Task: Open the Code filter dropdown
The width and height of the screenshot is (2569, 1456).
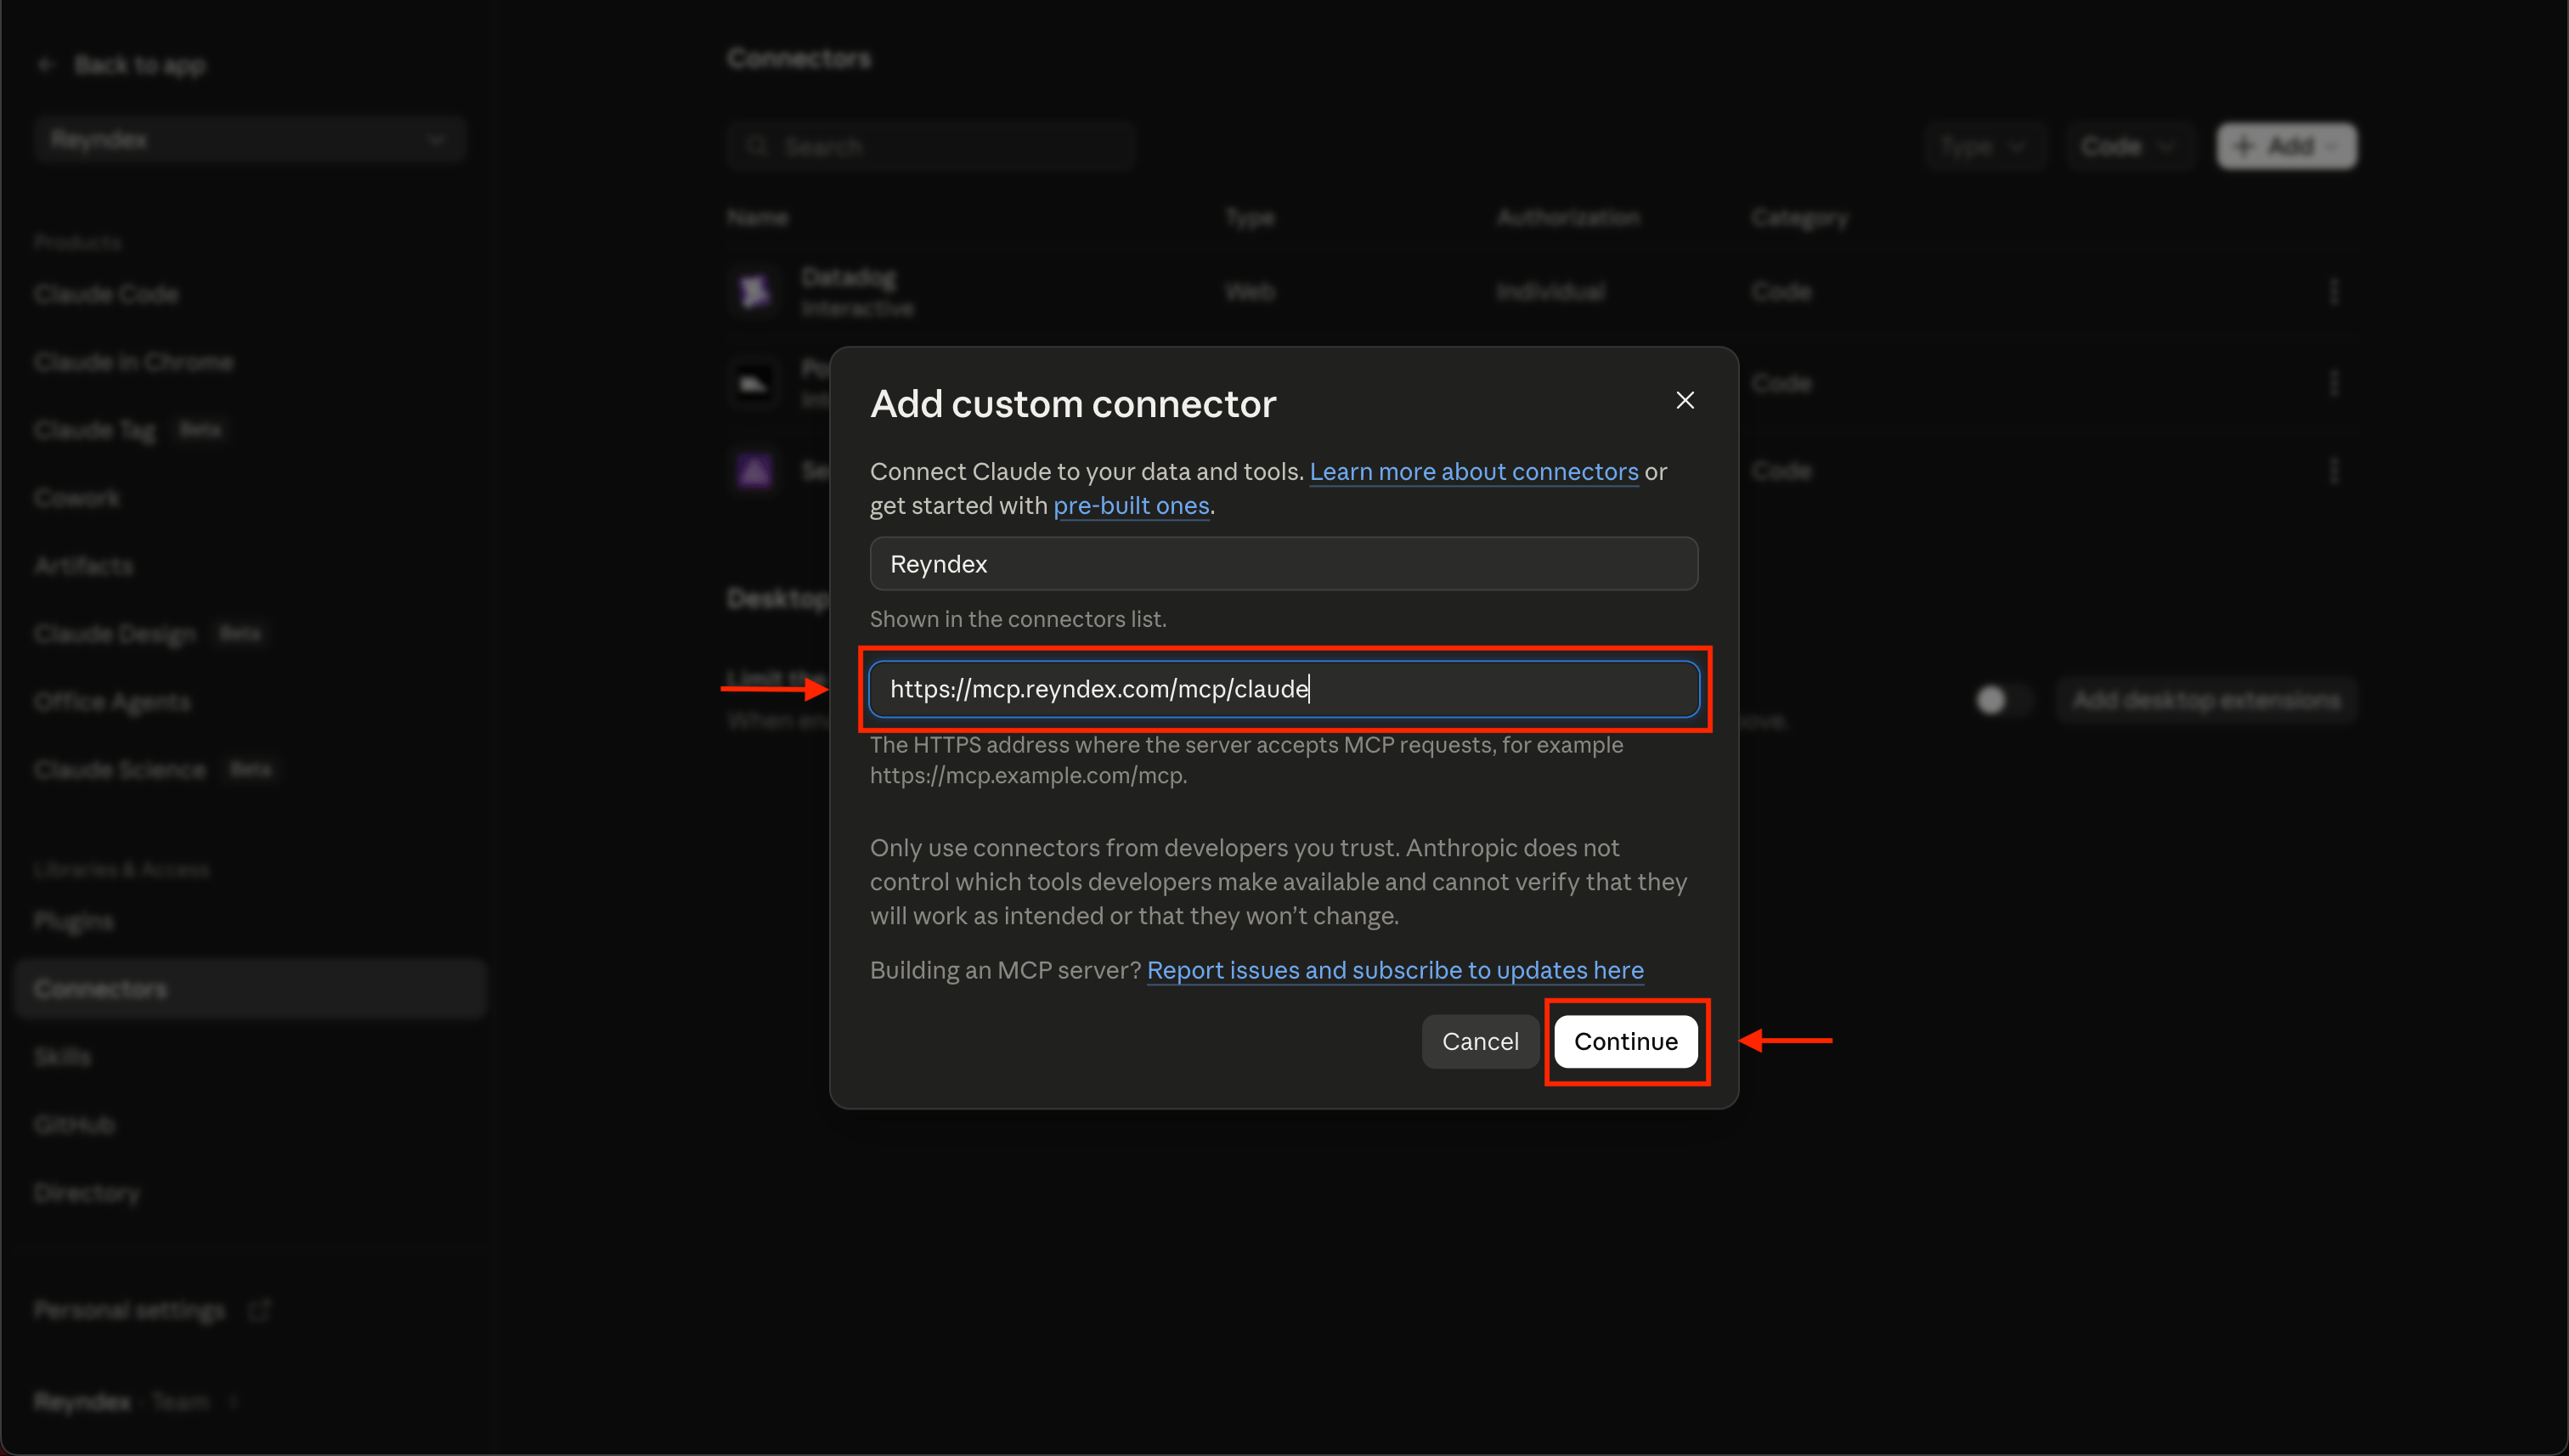Action: point(2128,147)
